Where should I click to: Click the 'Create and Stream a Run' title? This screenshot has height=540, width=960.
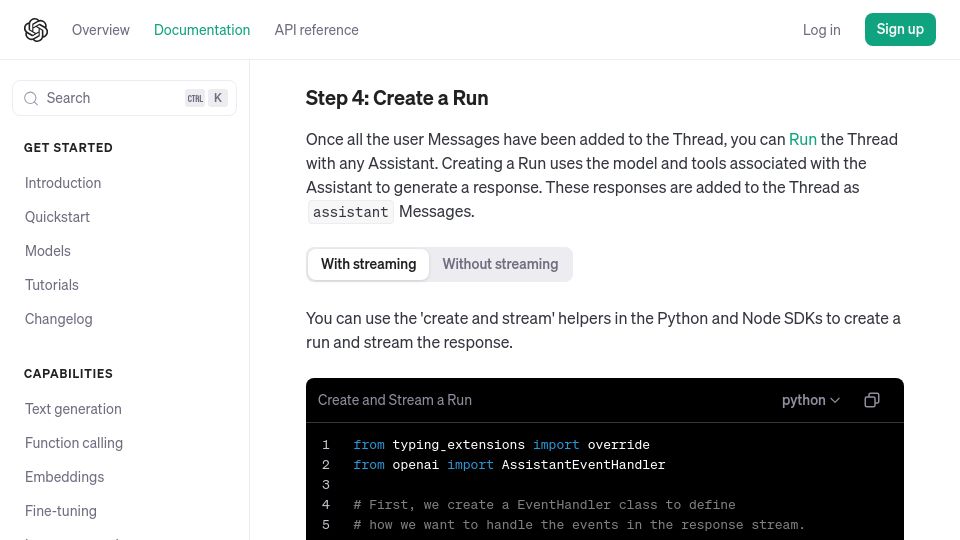click(395, 400)
